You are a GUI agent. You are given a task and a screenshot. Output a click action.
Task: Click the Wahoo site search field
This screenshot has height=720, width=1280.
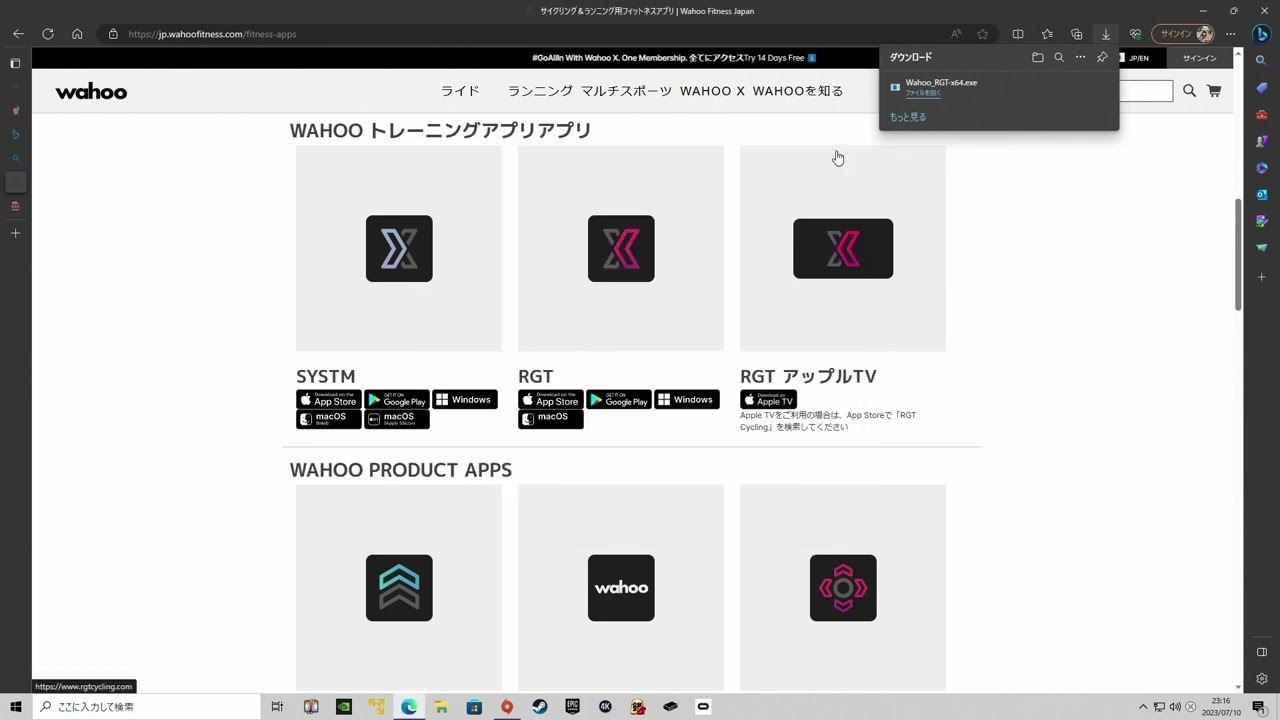(x=1145, y=91)
